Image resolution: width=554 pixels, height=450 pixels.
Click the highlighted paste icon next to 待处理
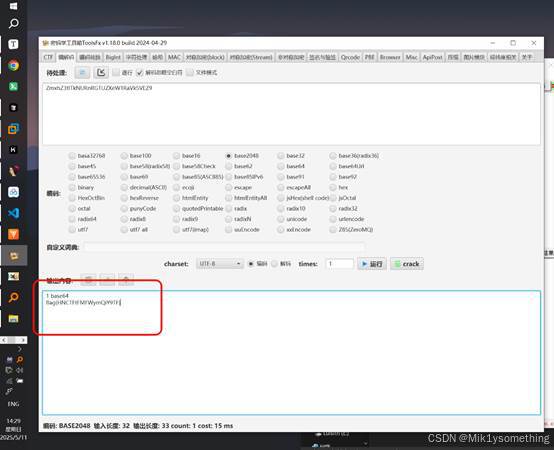[82, 72]
